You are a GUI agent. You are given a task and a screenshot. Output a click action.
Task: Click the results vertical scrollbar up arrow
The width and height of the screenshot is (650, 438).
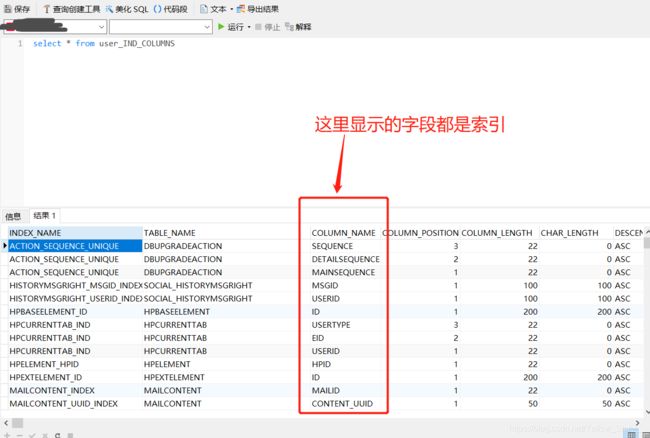tap(647, 232)
